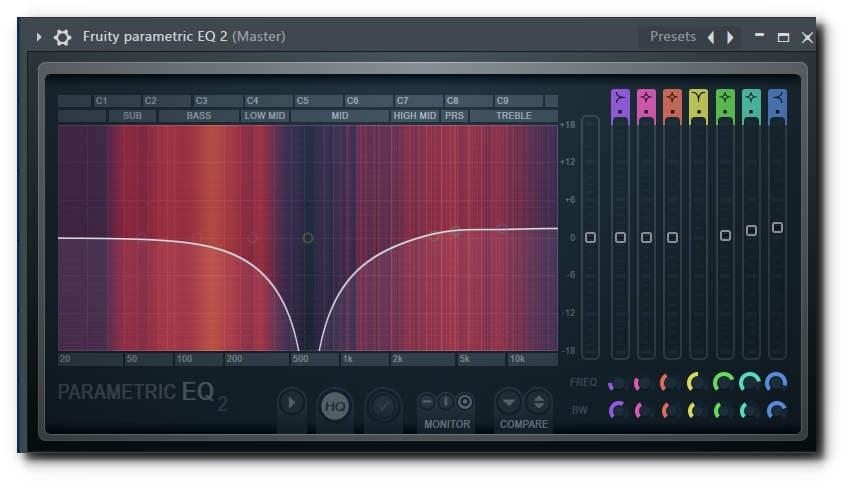
Task: Click the MID frequency range label
Action: click(340, 116)
